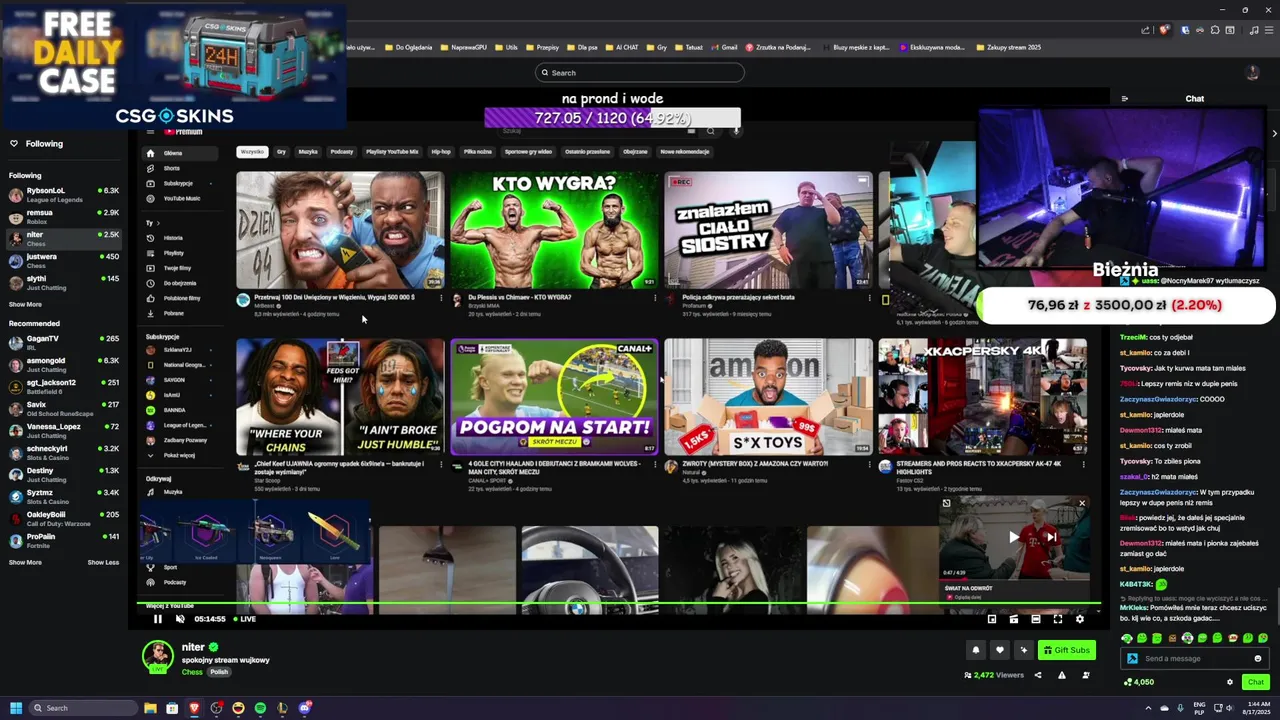Pause the niter live stream

[157, 619]
